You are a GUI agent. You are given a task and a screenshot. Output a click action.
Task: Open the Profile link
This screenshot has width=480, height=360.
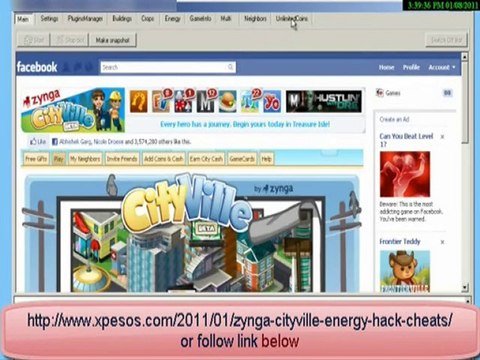[x=411, y=67]
